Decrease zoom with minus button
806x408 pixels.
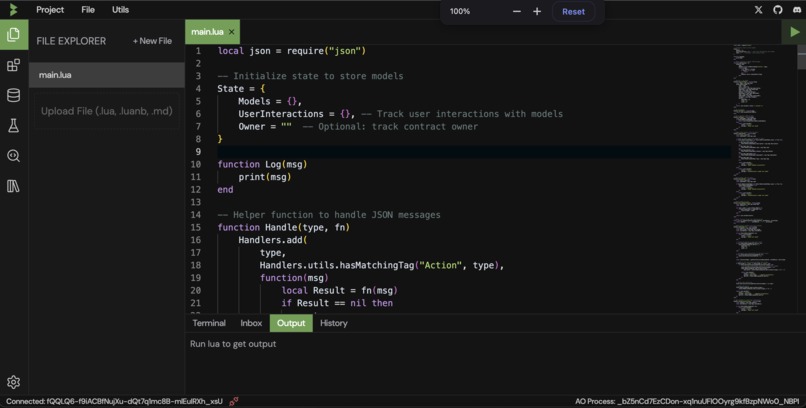point(517,11)
